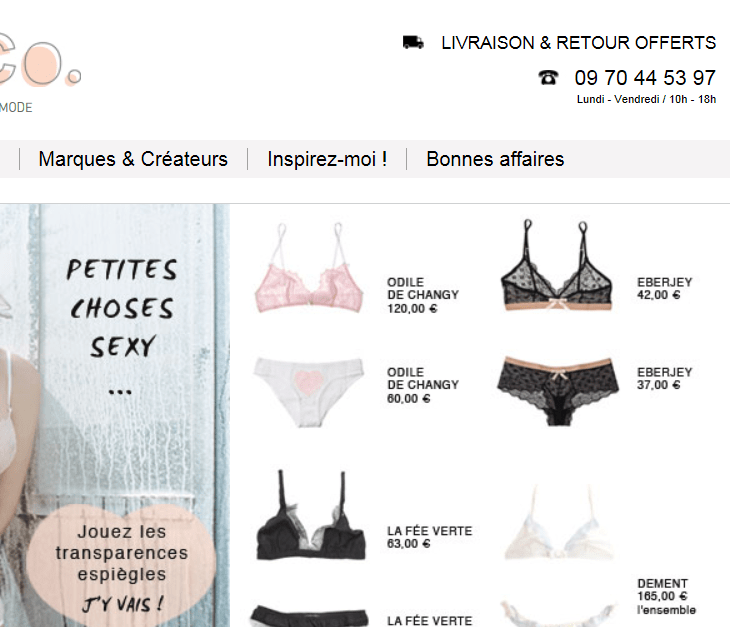Open the white heart panty thumbnail
The width and height of the screenshot is (730, 627).
pyautogui.click(x=309, y=391)
